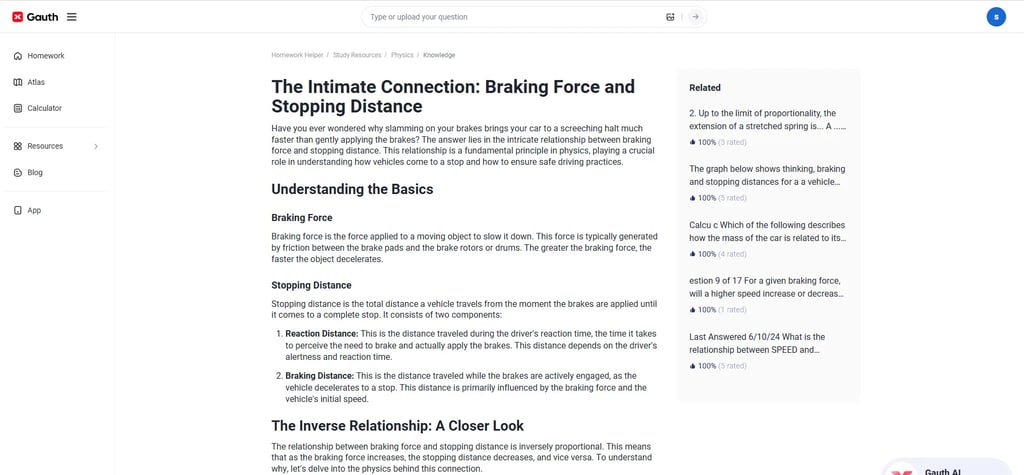
Task: Go to Physics breadcrumb
Action: click(402, 56)
